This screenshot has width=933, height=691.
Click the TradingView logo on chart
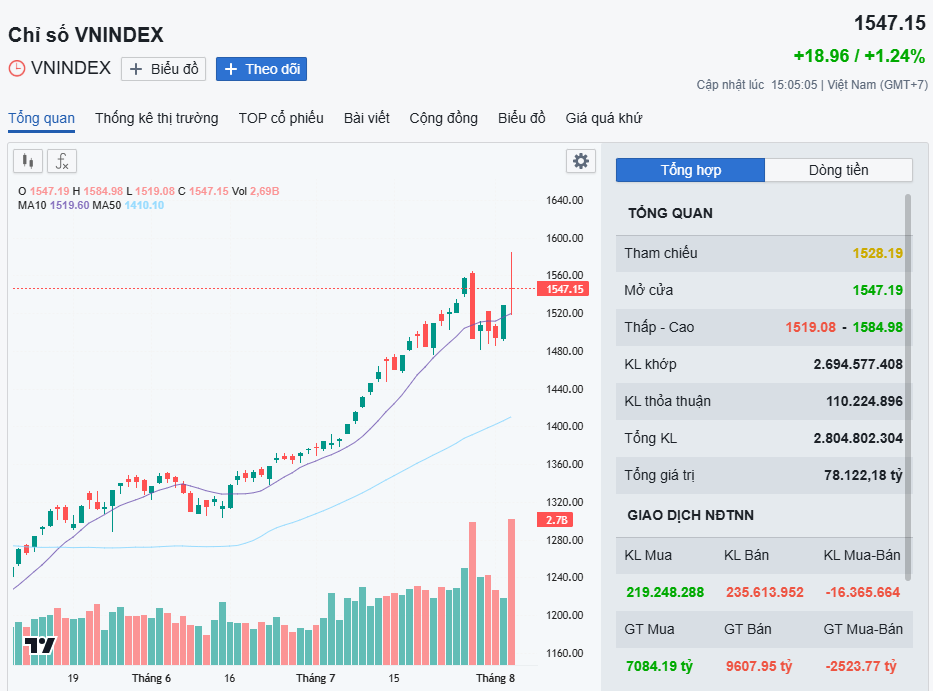tap(40, 645)
